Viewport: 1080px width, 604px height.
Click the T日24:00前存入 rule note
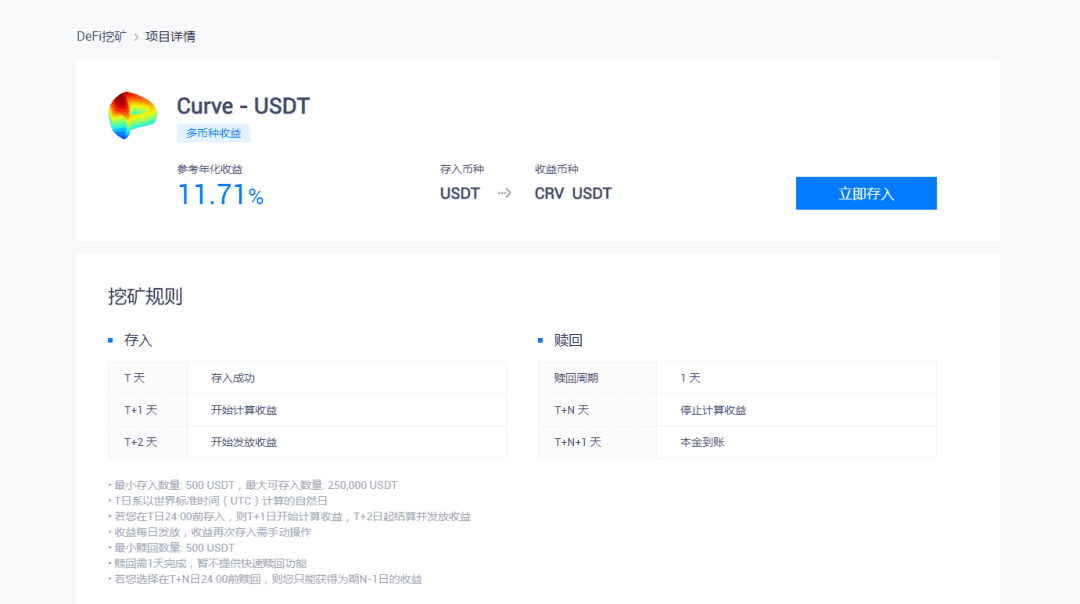289,517
